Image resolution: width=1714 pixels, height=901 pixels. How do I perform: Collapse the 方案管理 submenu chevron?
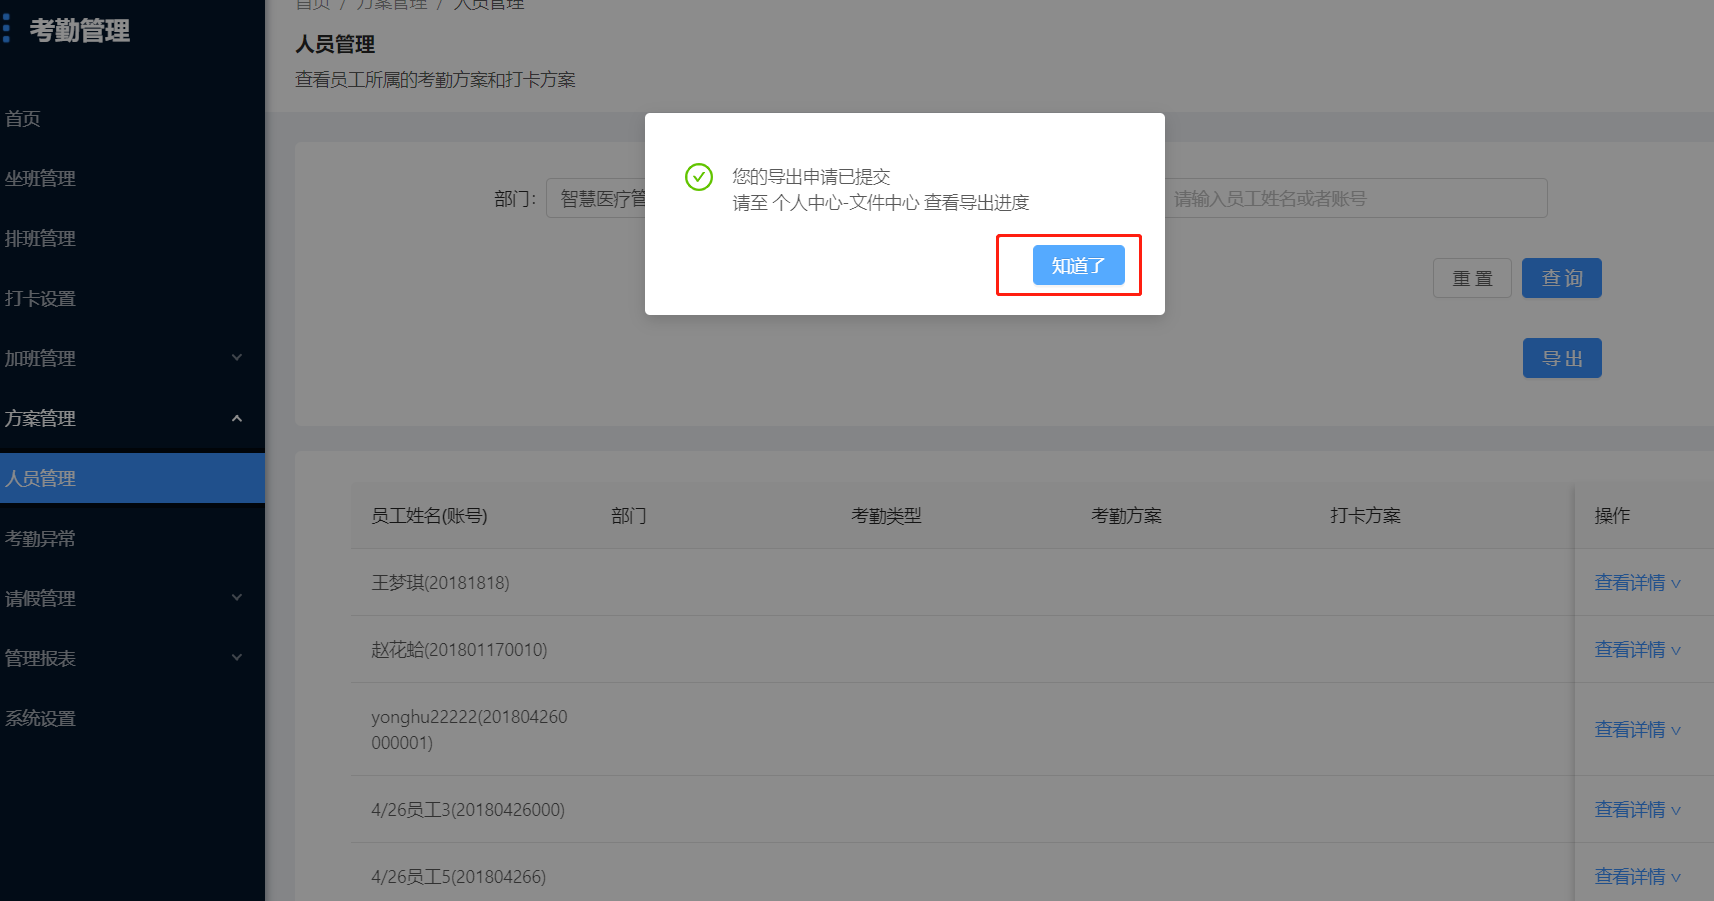[237, 418]
